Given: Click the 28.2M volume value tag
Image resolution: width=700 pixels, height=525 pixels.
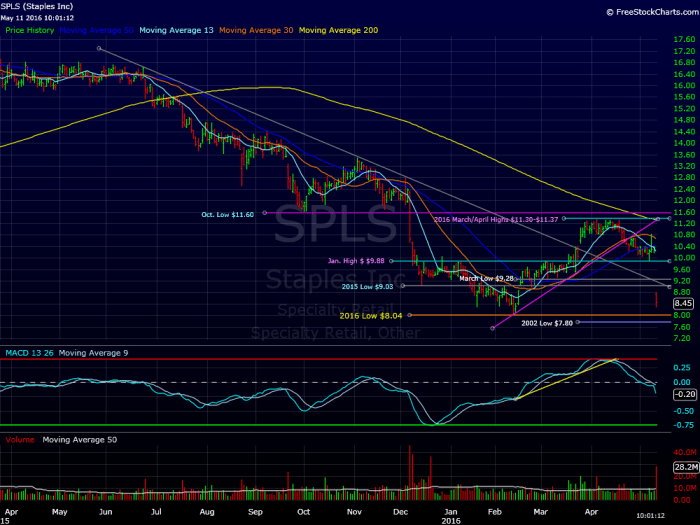Looking at the screenshot, I should (x=686, y=467).
